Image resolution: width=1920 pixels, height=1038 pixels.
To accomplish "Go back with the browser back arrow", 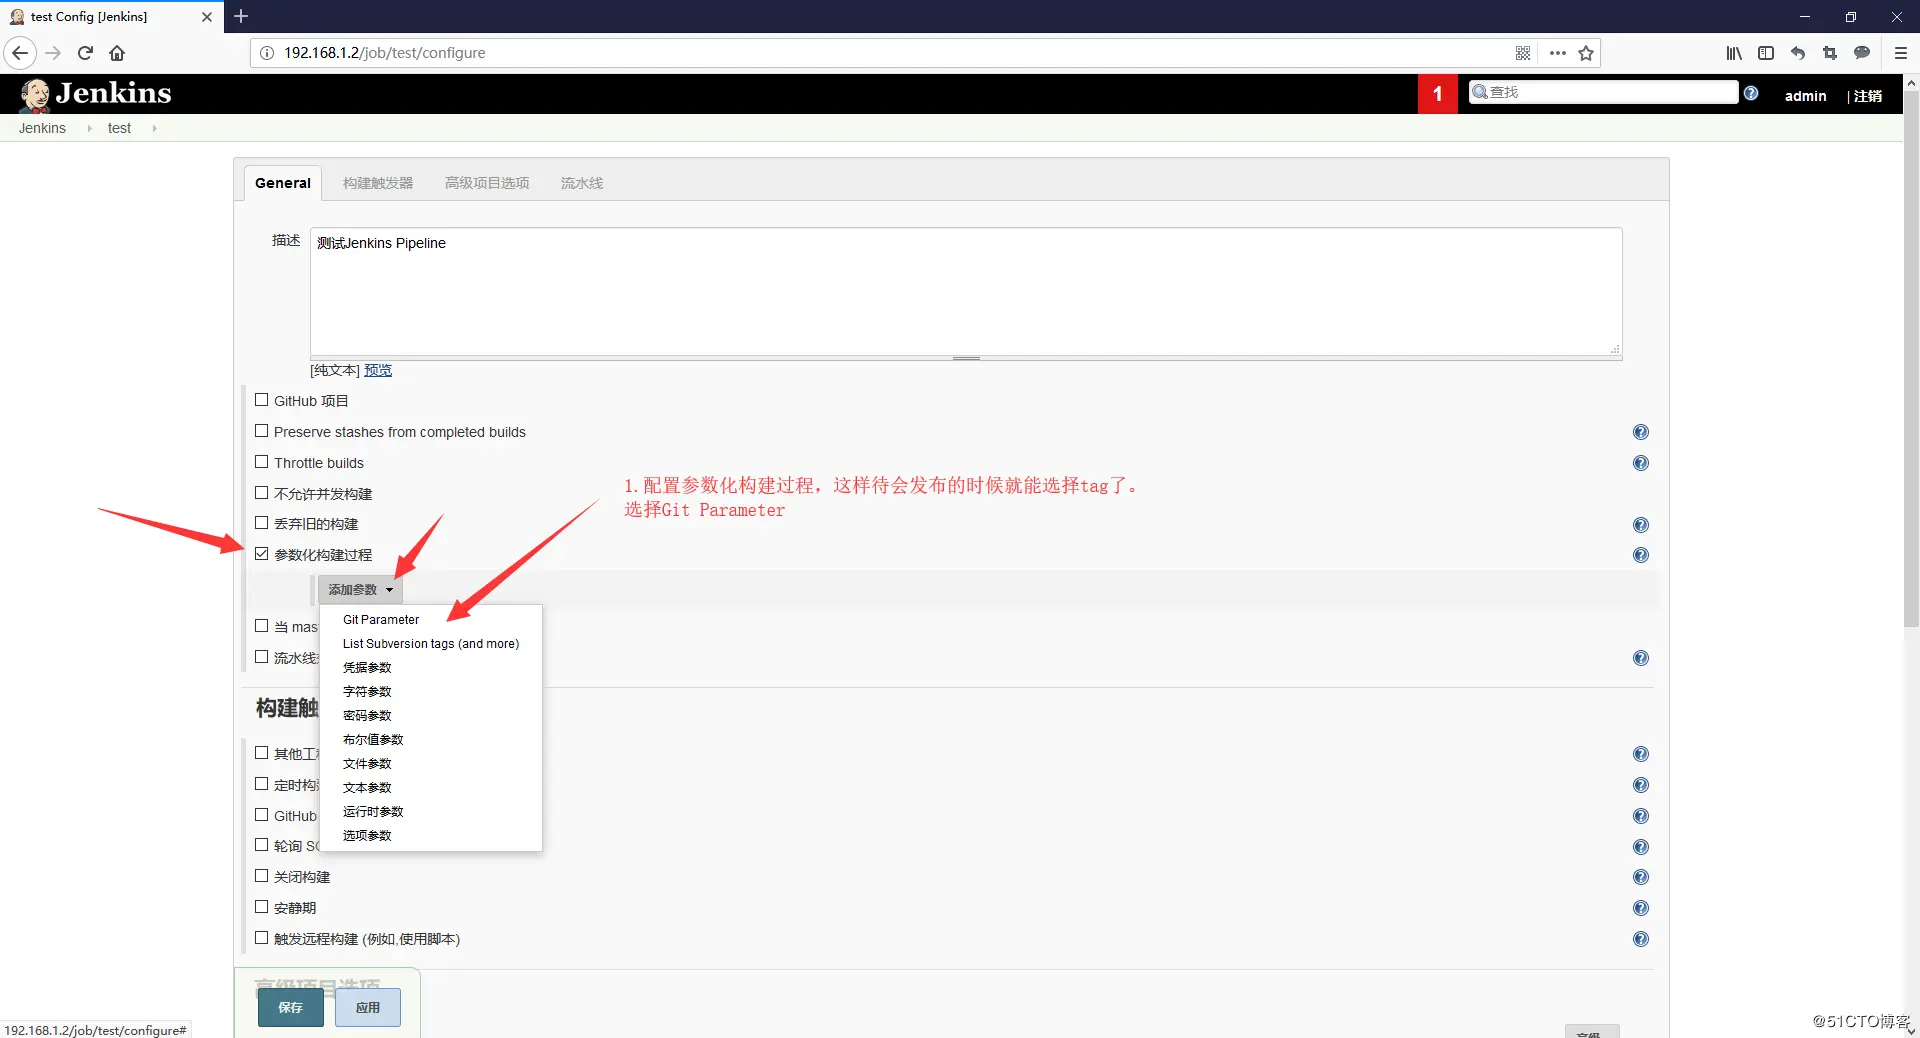I will (20, 53).
